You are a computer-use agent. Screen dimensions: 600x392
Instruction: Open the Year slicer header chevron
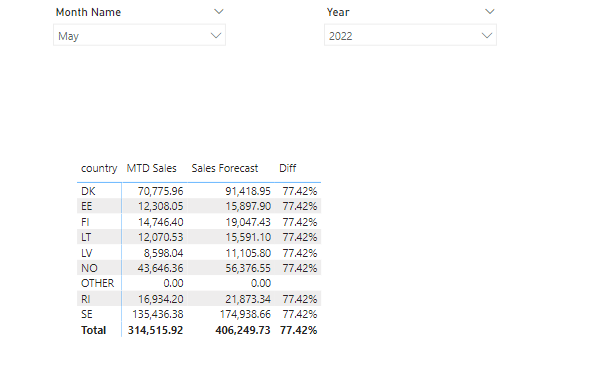(489, 11)
